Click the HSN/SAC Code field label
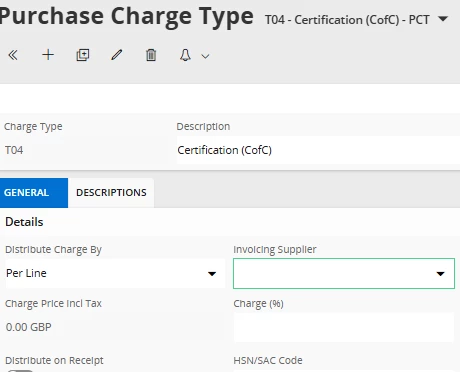460x372 pixels. click(268, 360)
